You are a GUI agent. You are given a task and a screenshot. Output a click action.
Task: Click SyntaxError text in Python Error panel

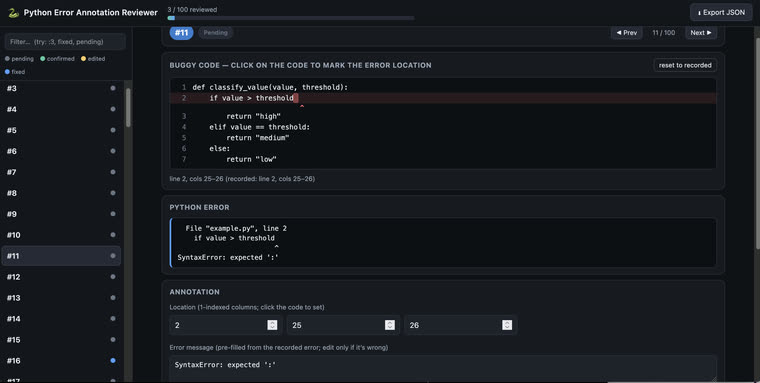click(228, 257)
